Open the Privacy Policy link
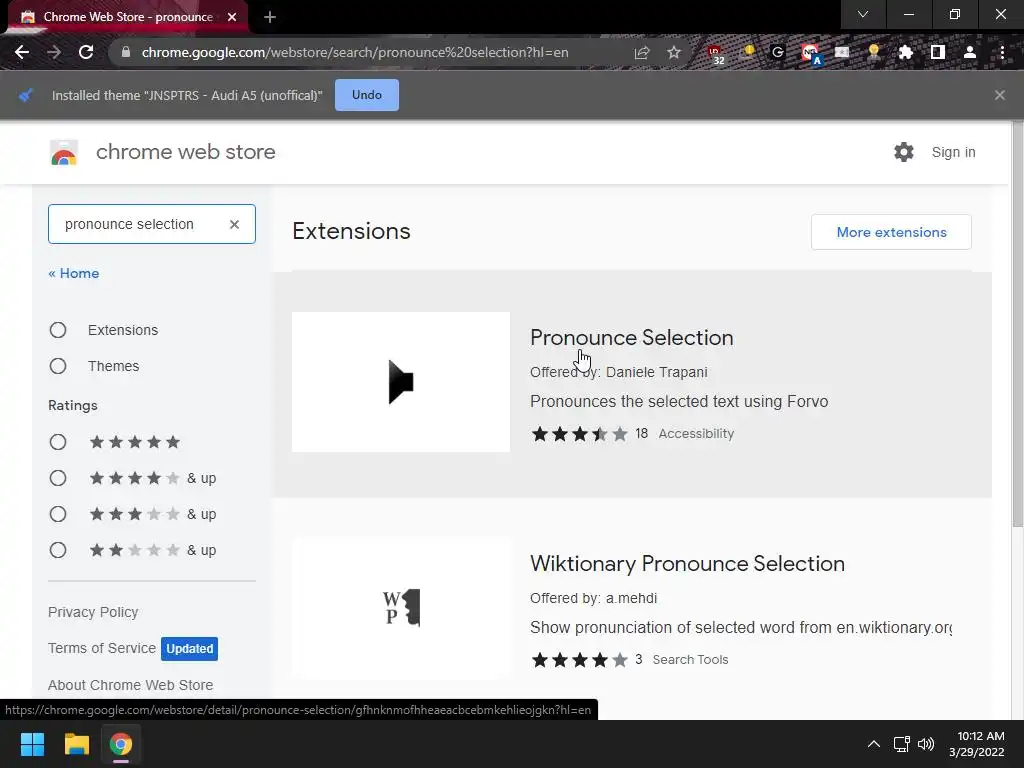 (93, 612)
